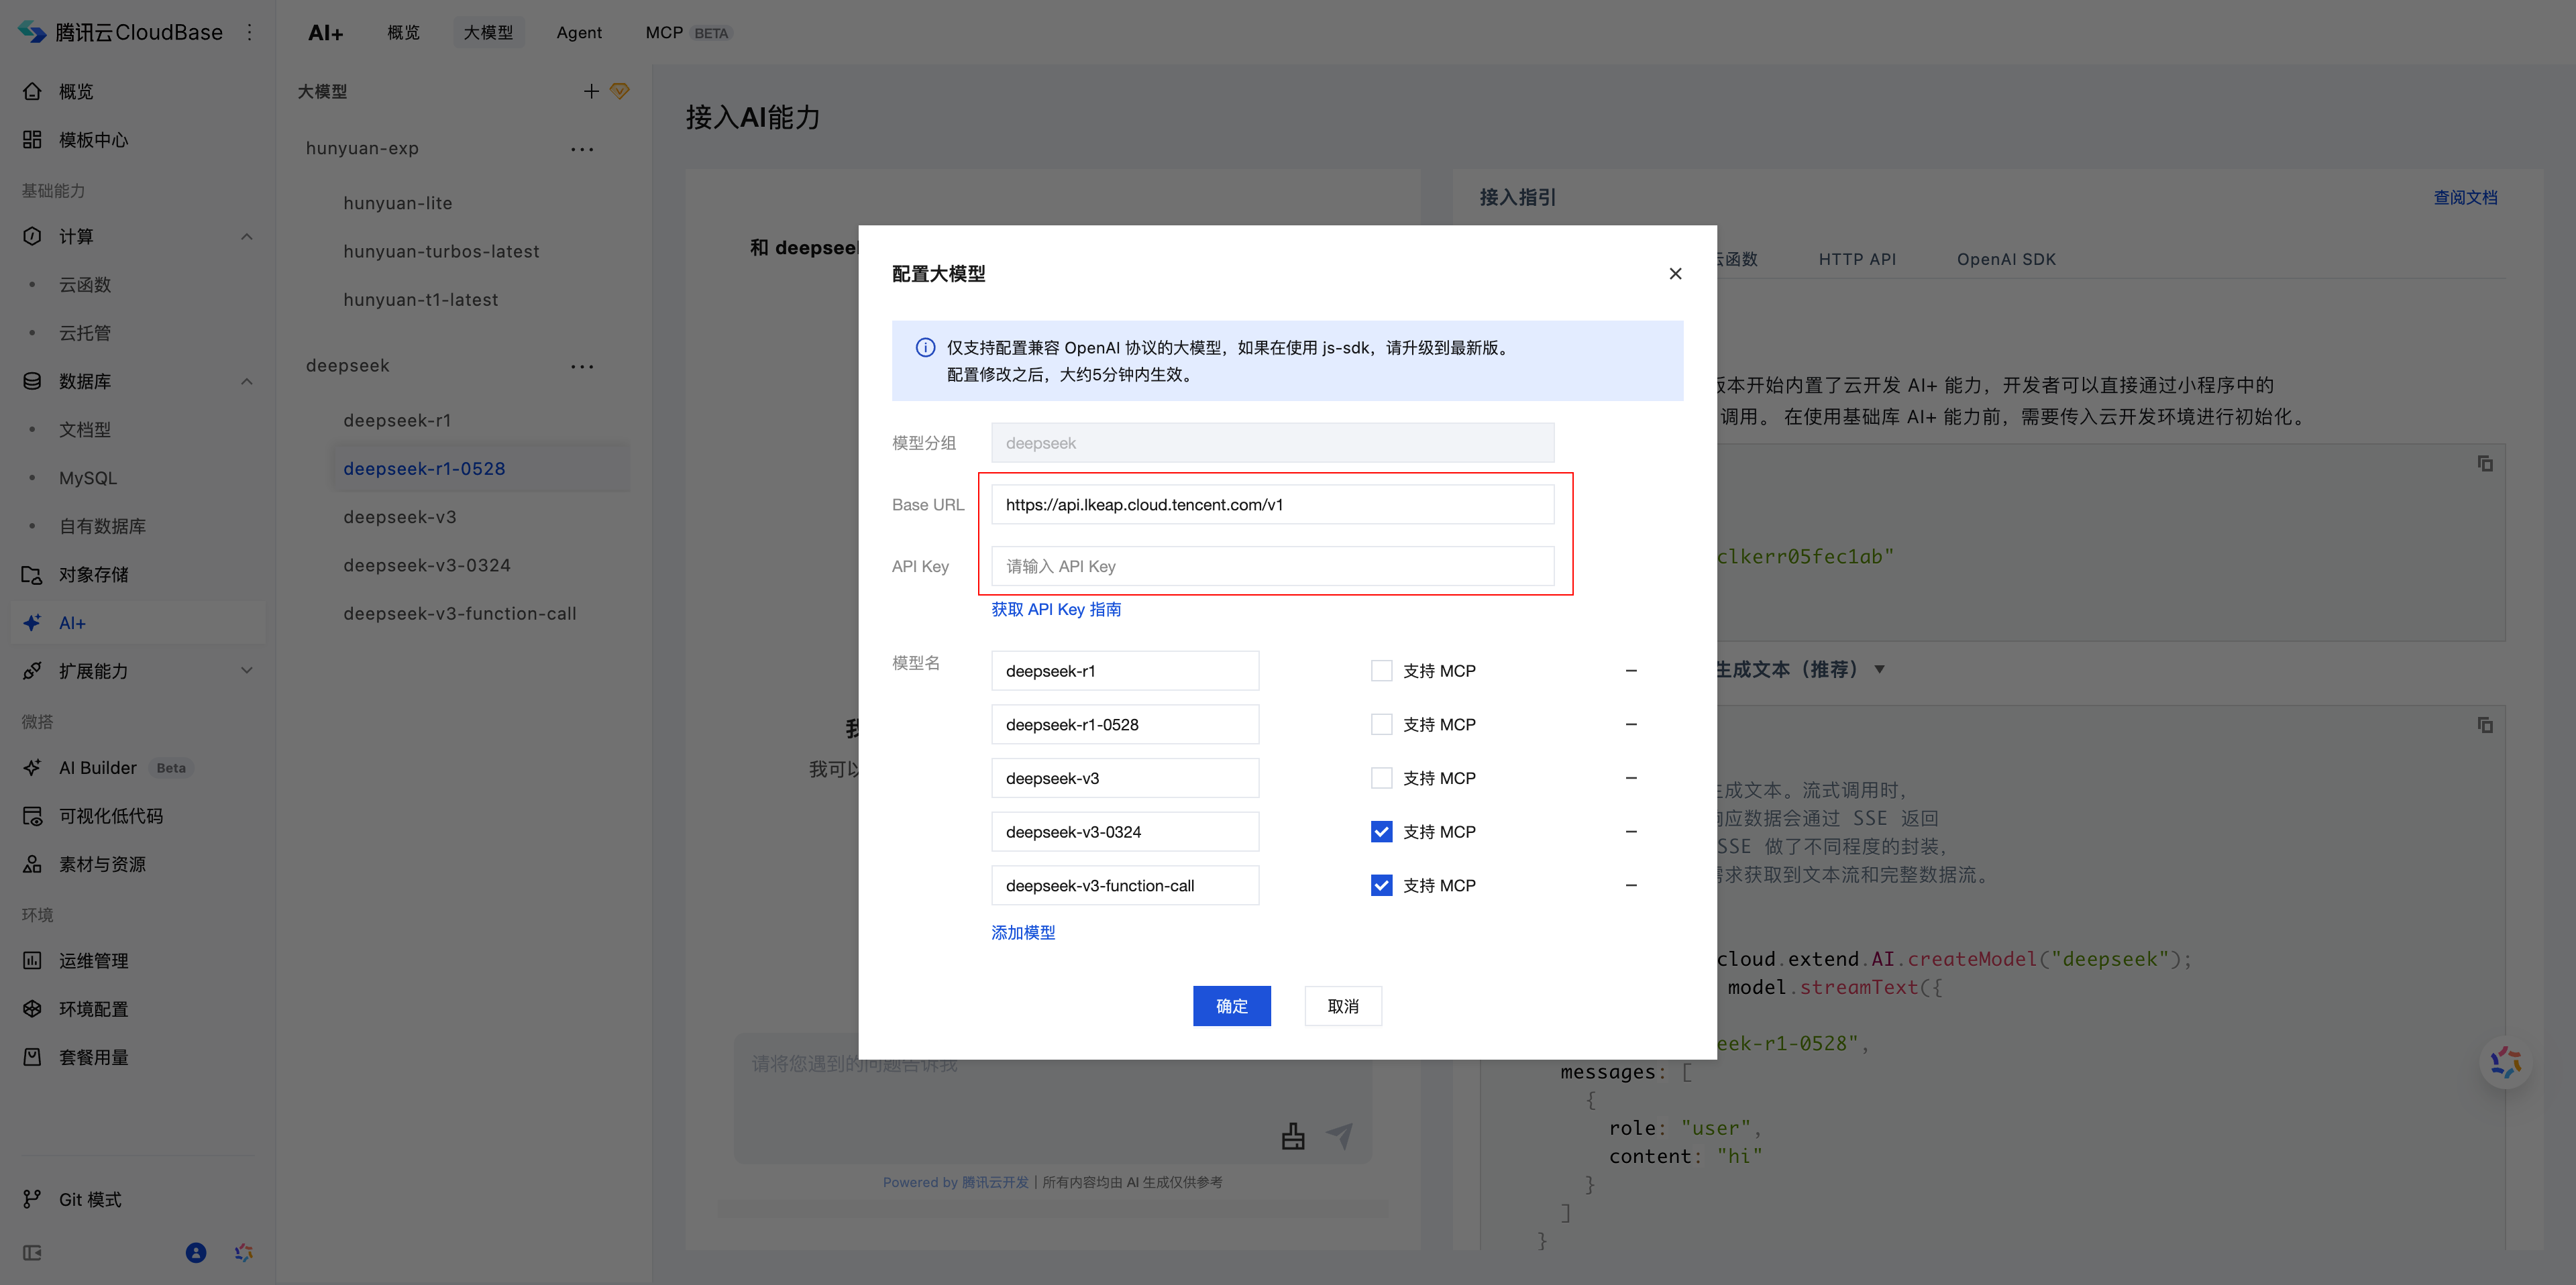
Task: Click the 概览 home icon in sidebar
Action: pos(32,91)
